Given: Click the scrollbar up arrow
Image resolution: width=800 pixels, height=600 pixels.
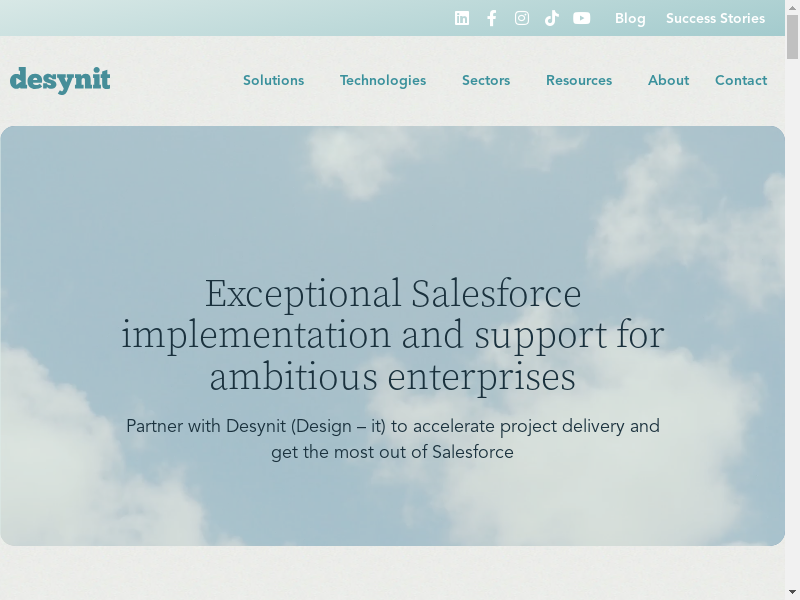Looking at the screenshot, I should pos(793,7).
